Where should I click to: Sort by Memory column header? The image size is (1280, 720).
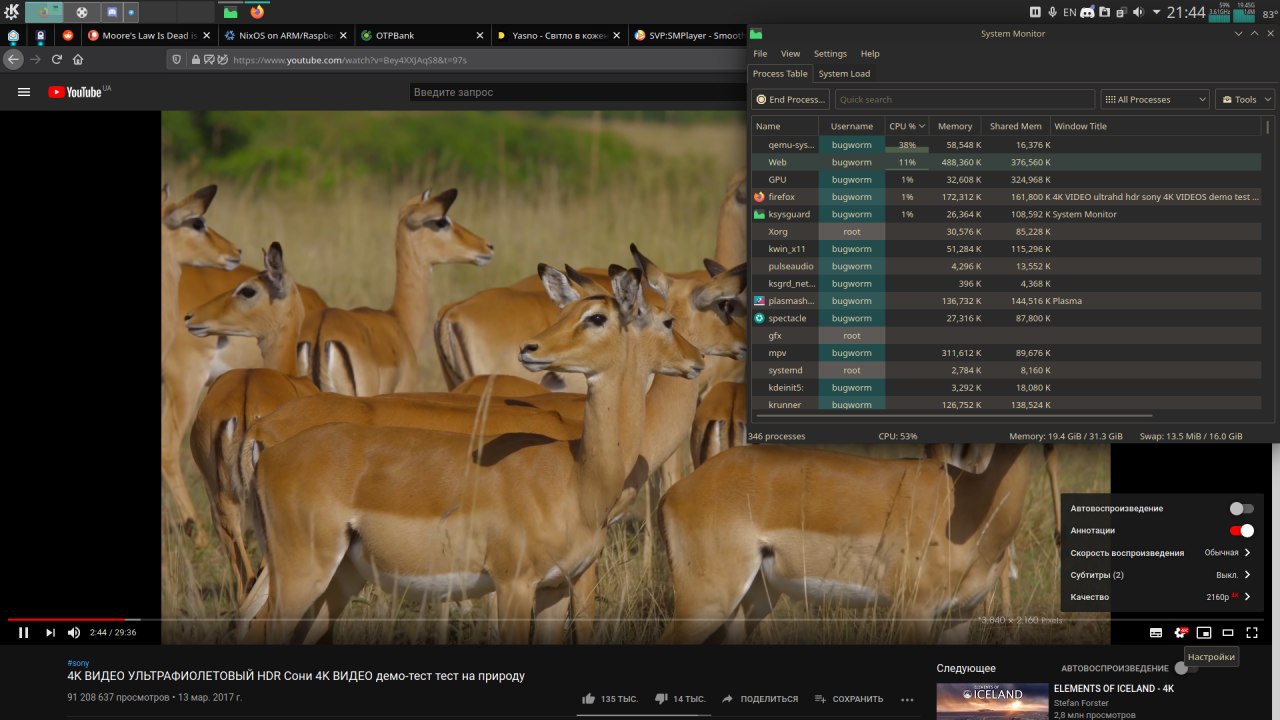(955, 126)
